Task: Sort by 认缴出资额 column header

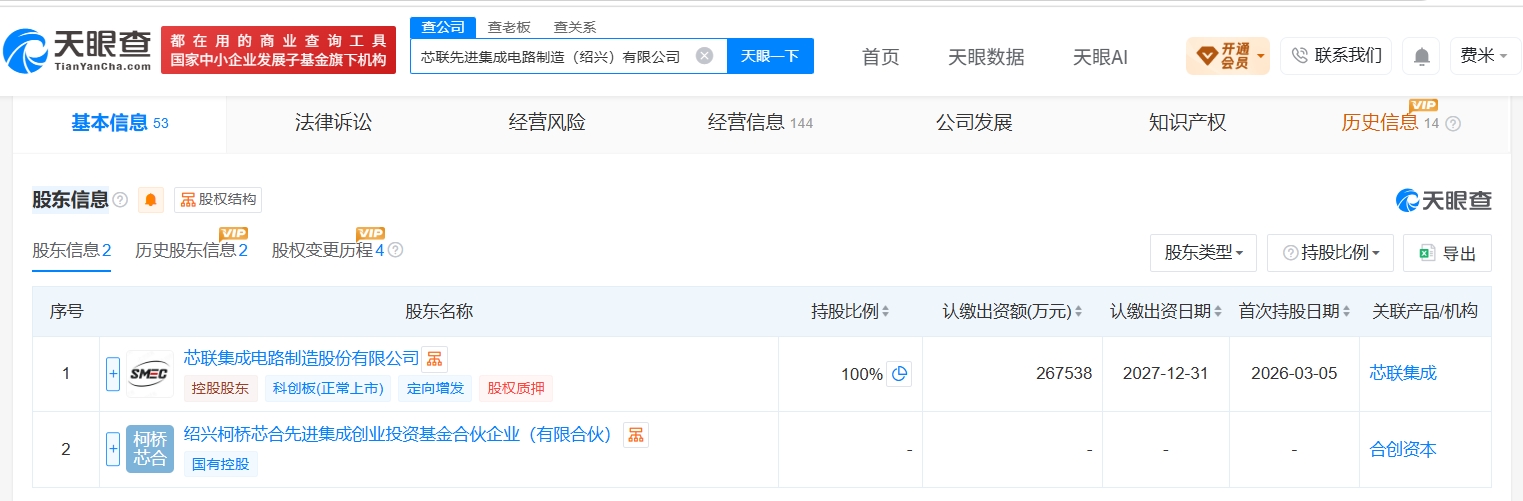Action: point(1013,312)
